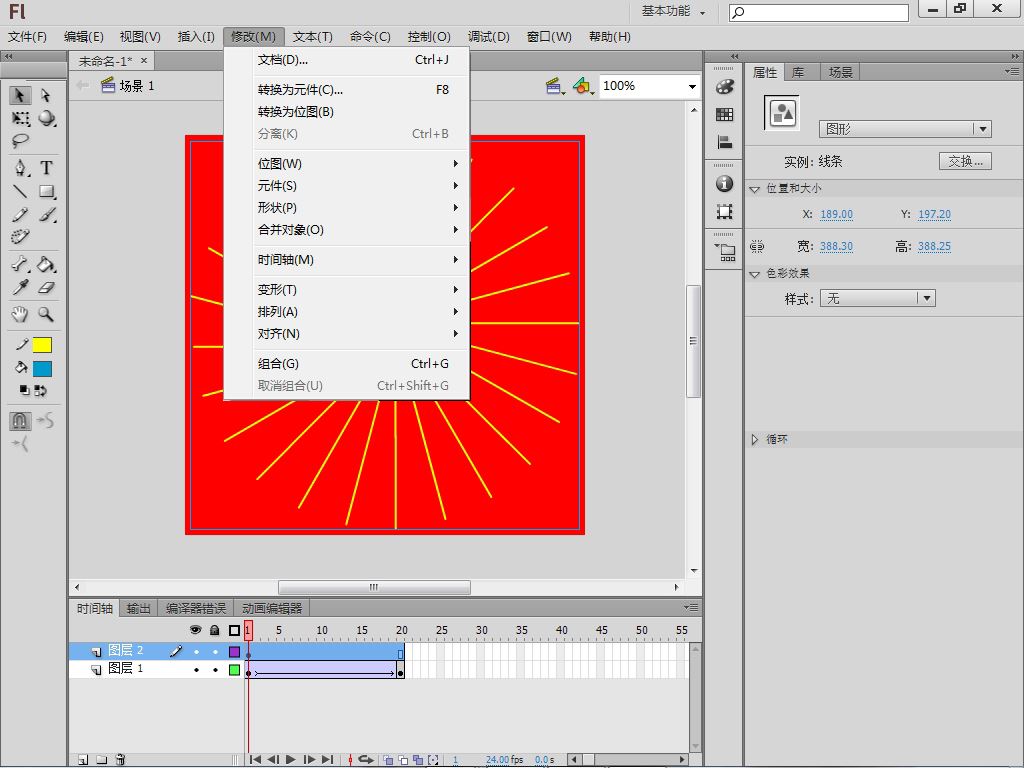Select the Zoom magnifier tool
The width and height of the screenshot is (1024, 768).
click(46, 314)
